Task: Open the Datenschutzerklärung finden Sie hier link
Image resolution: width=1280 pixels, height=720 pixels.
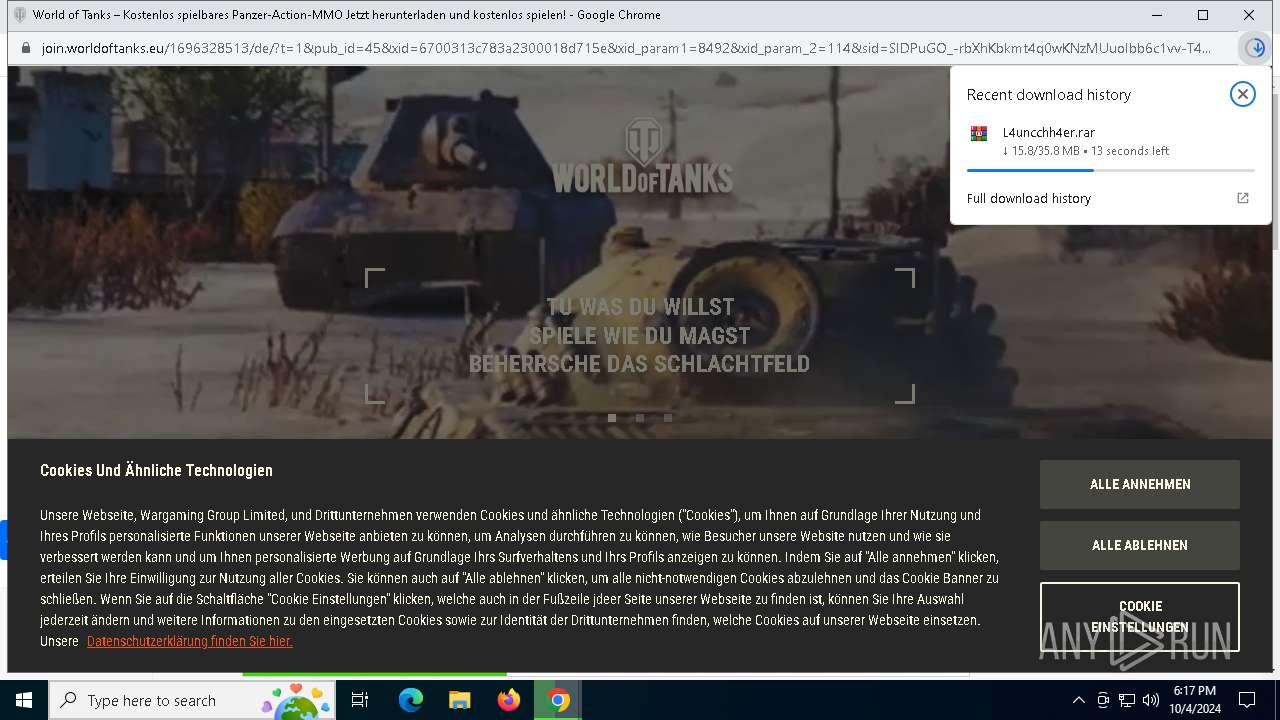Action: 189,641
